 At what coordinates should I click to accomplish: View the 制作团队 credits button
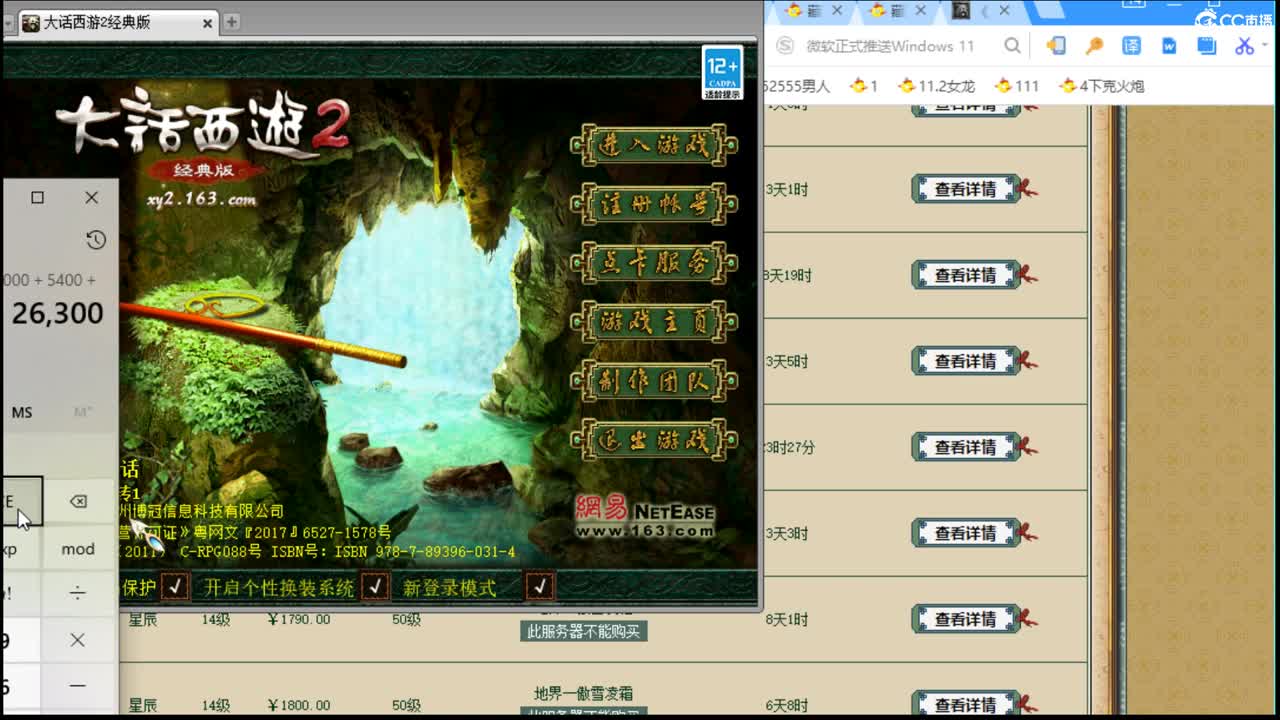(x=654, y=381)
